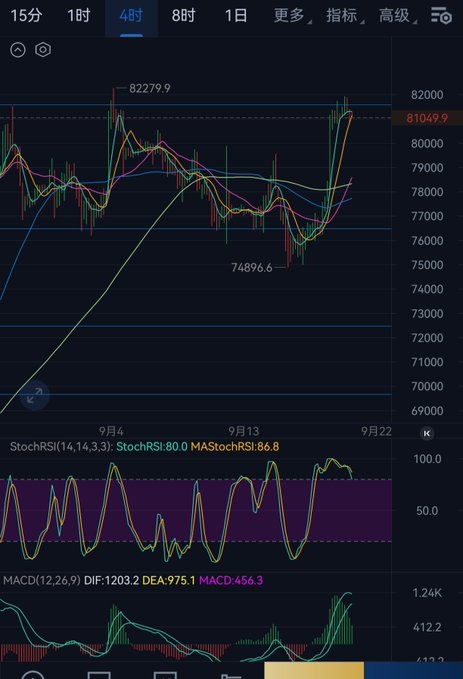
Task: Tap the MACD(12,26,9) indicator label
Action: tap(42, 580)
